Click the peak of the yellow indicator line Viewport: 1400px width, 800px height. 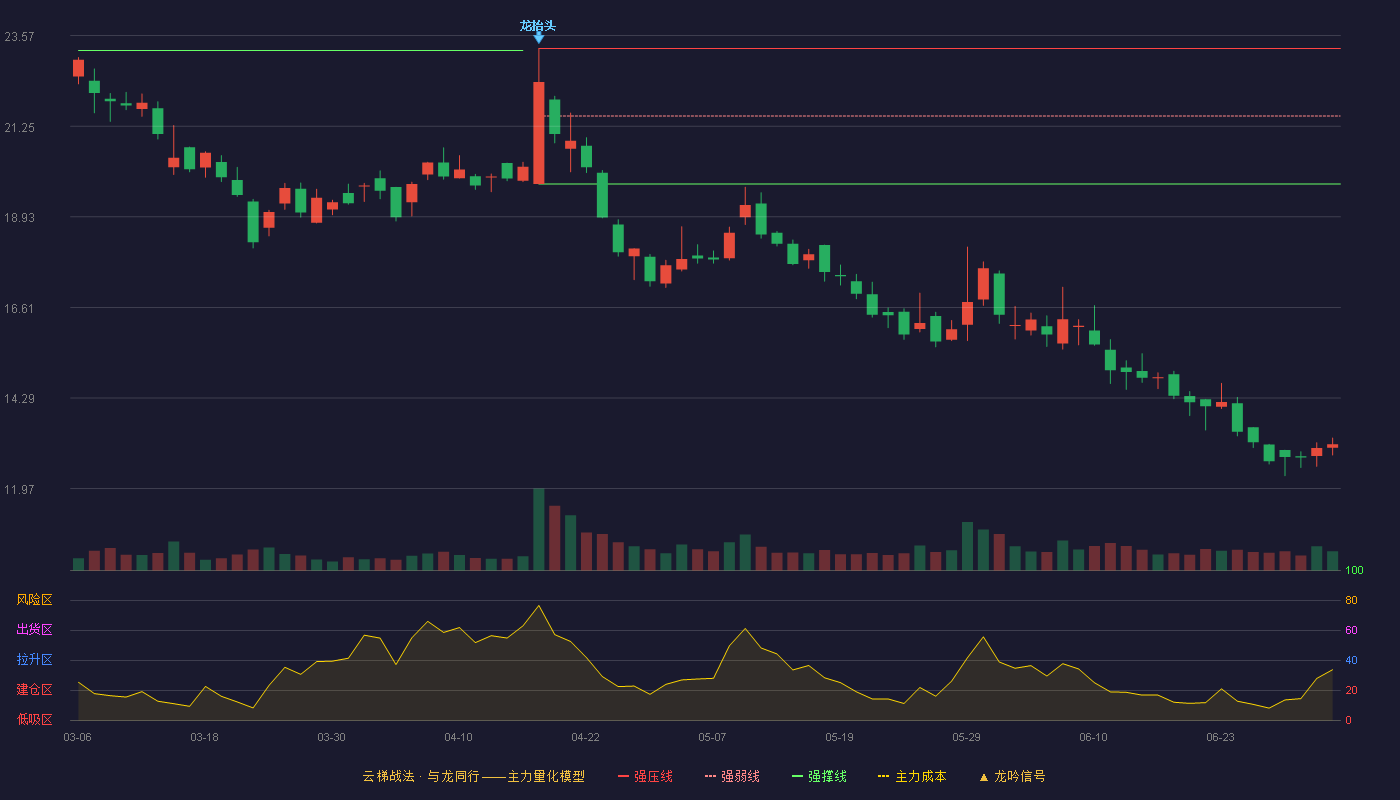[538, 605]
